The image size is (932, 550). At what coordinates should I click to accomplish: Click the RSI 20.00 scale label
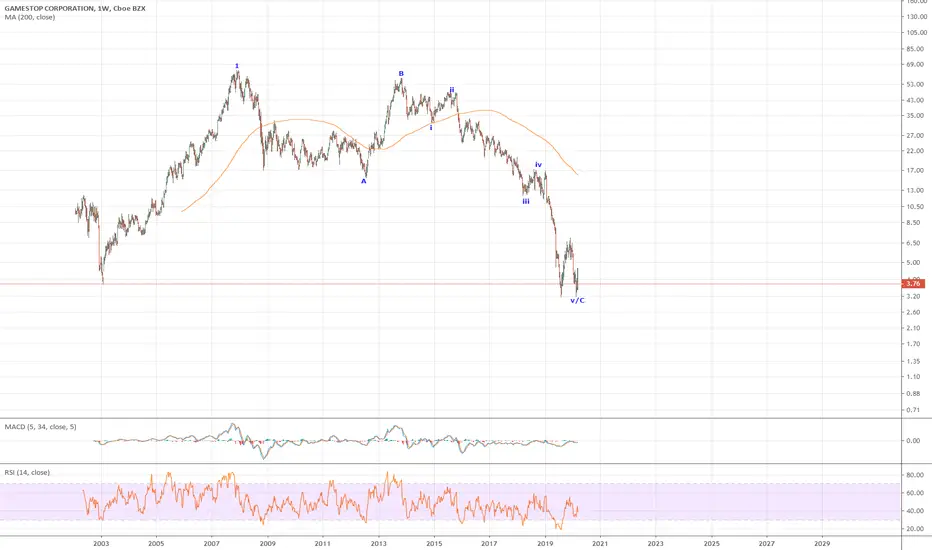pos(916,529)
